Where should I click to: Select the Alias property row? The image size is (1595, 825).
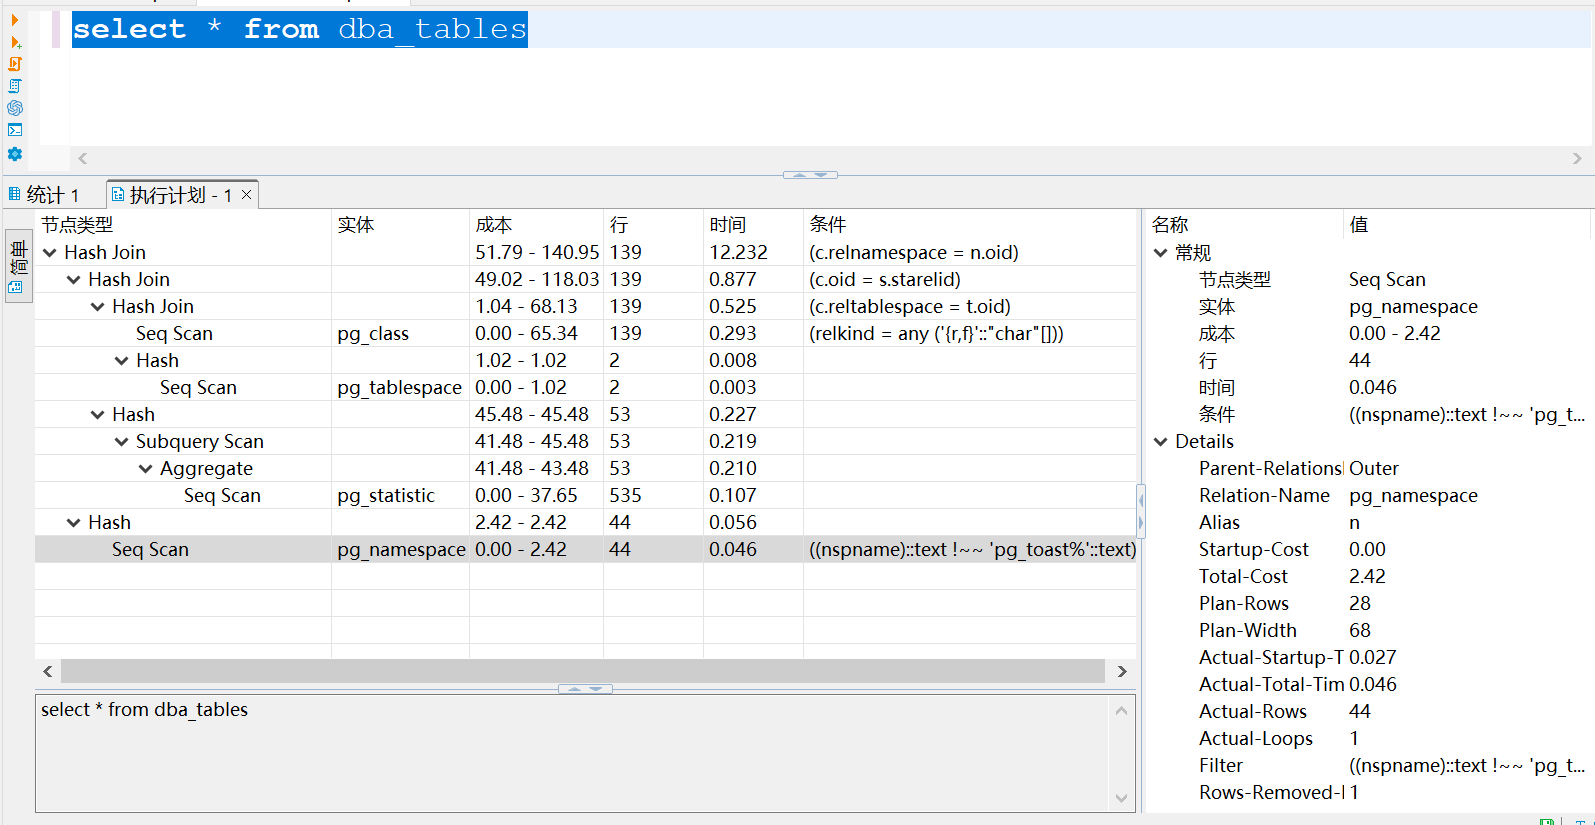click(1368, 523)
